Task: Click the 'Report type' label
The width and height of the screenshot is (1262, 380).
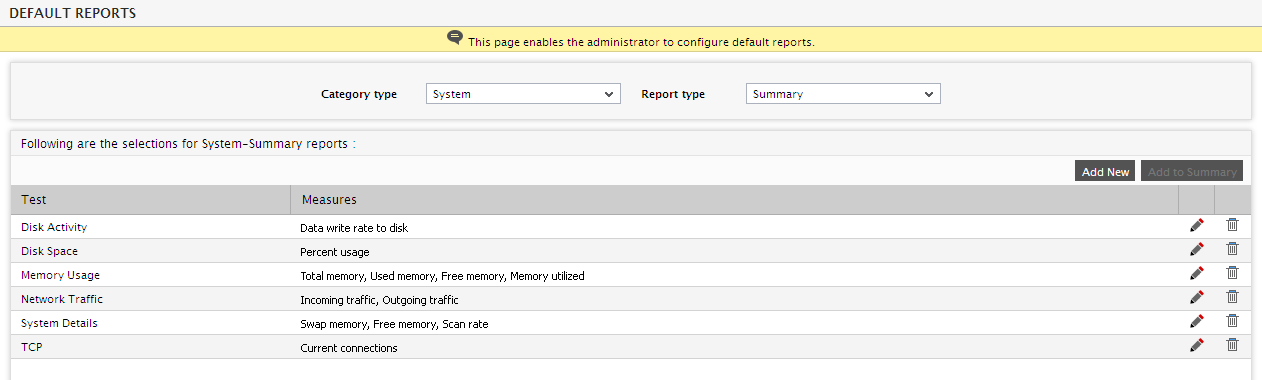Action: click(x=673, y=94)
